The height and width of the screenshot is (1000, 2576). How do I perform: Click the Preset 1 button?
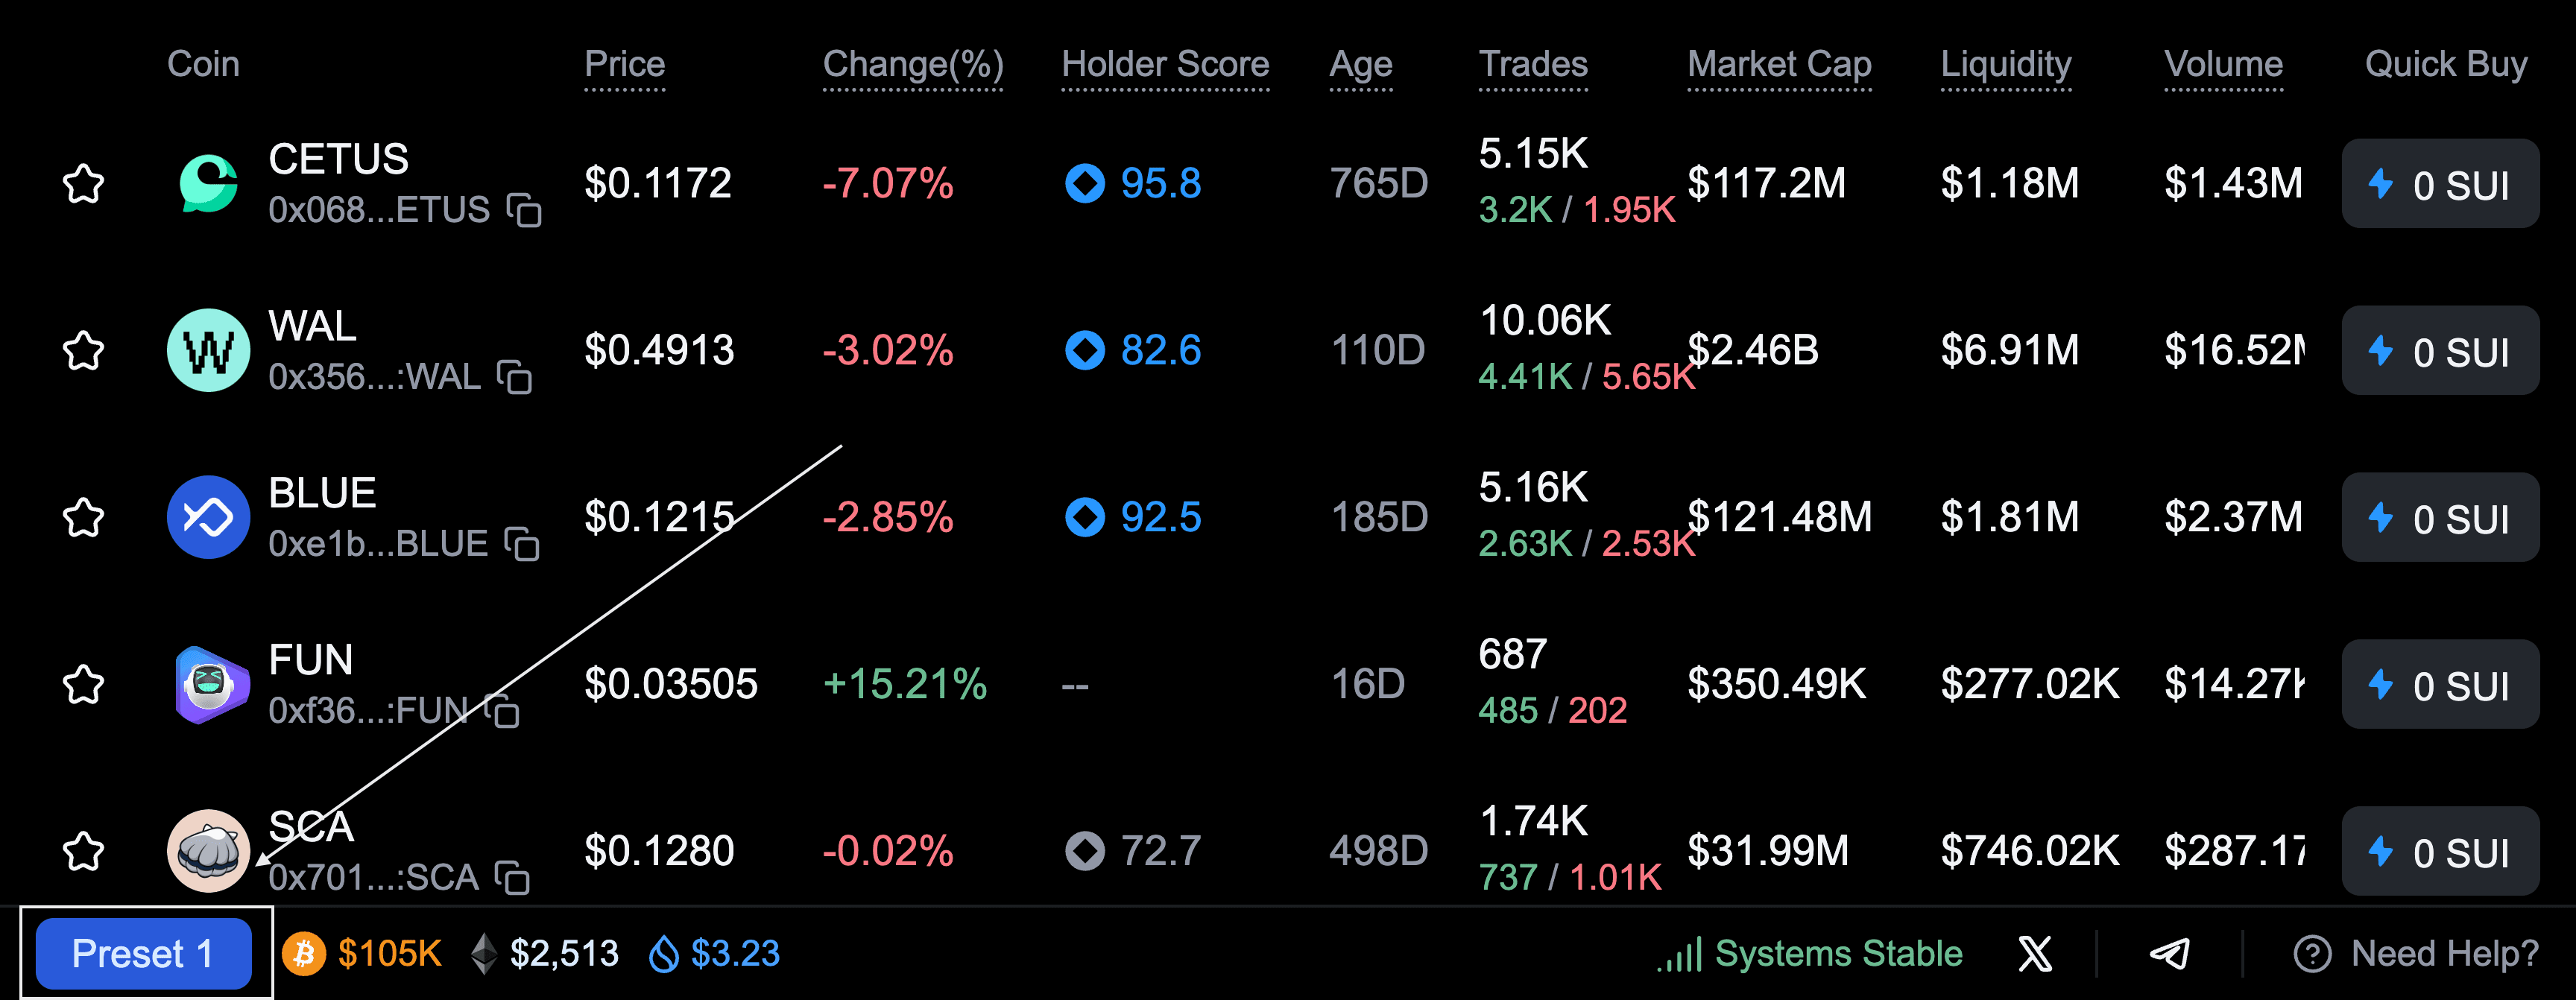coord(143,954)
